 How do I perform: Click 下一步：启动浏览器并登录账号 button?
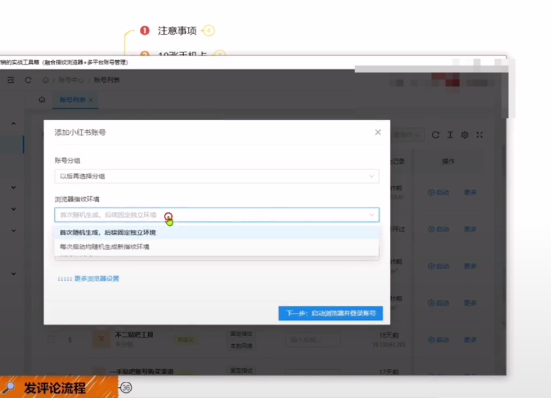click(331, 313)
